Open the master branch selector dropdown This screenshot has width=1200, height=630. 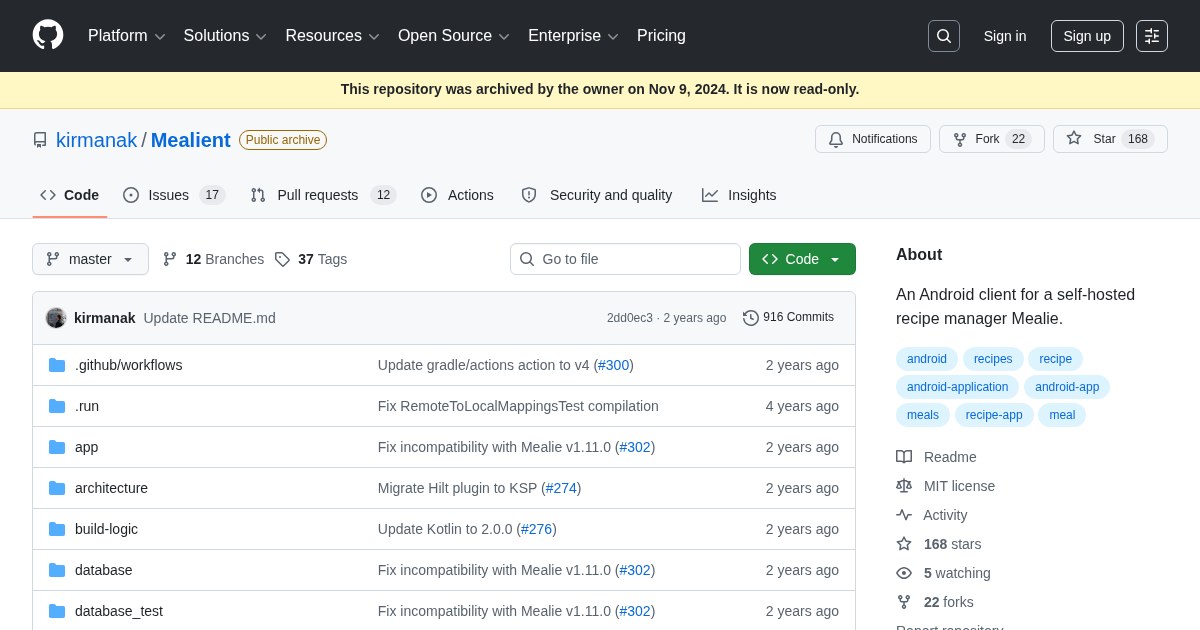90,259
